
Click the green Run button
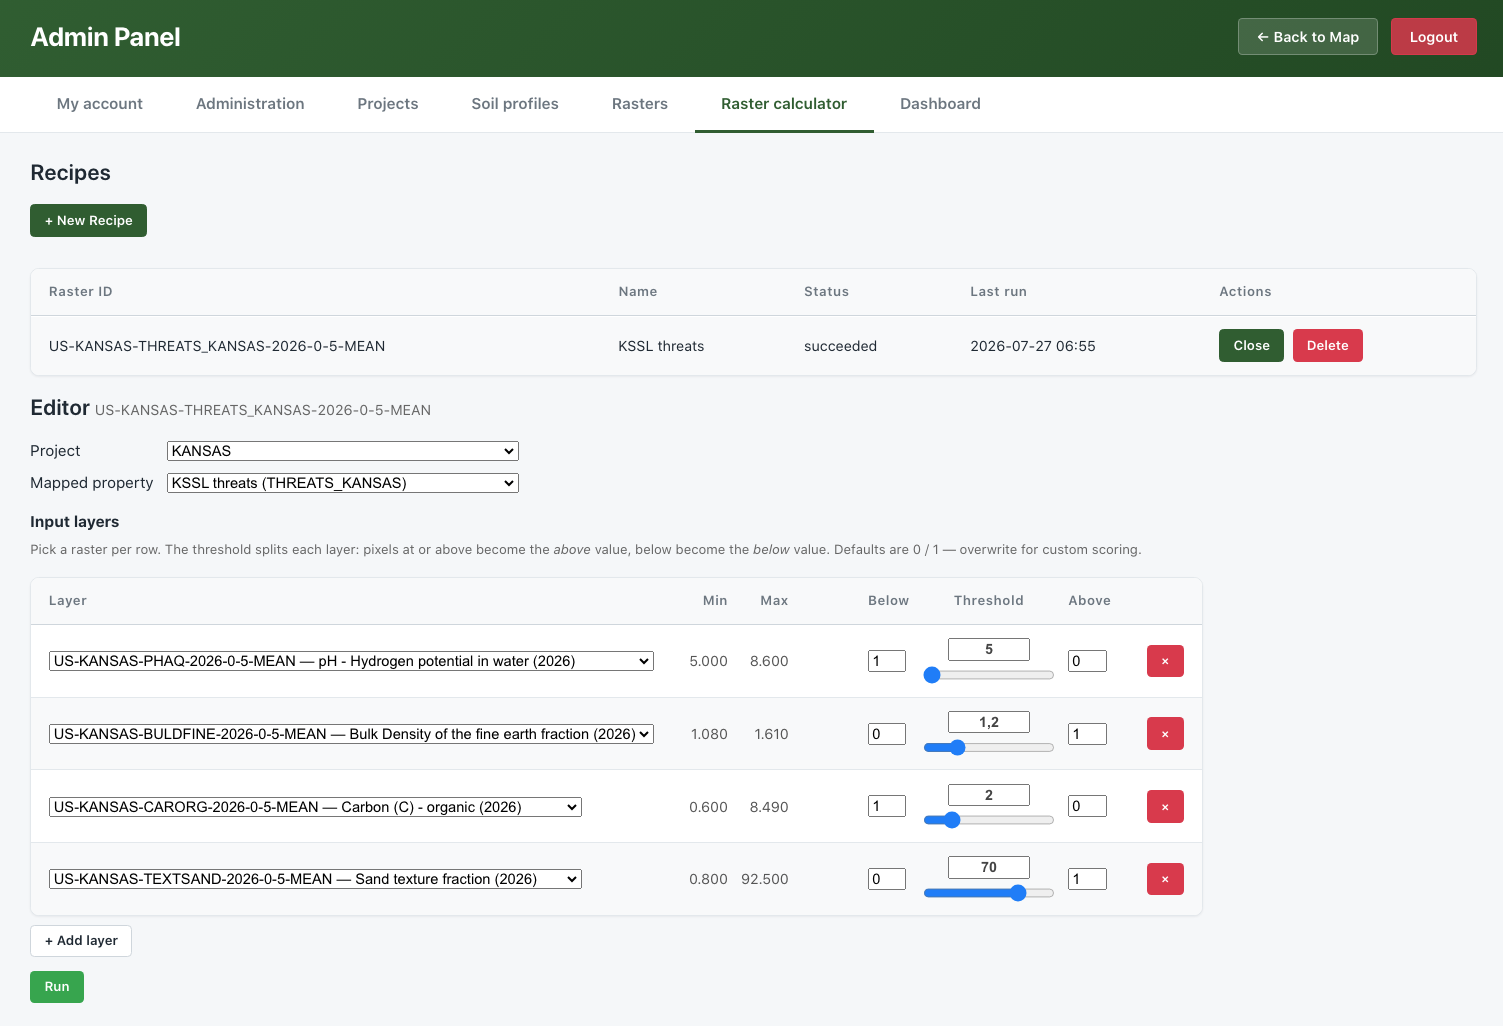tap(57, 987)
